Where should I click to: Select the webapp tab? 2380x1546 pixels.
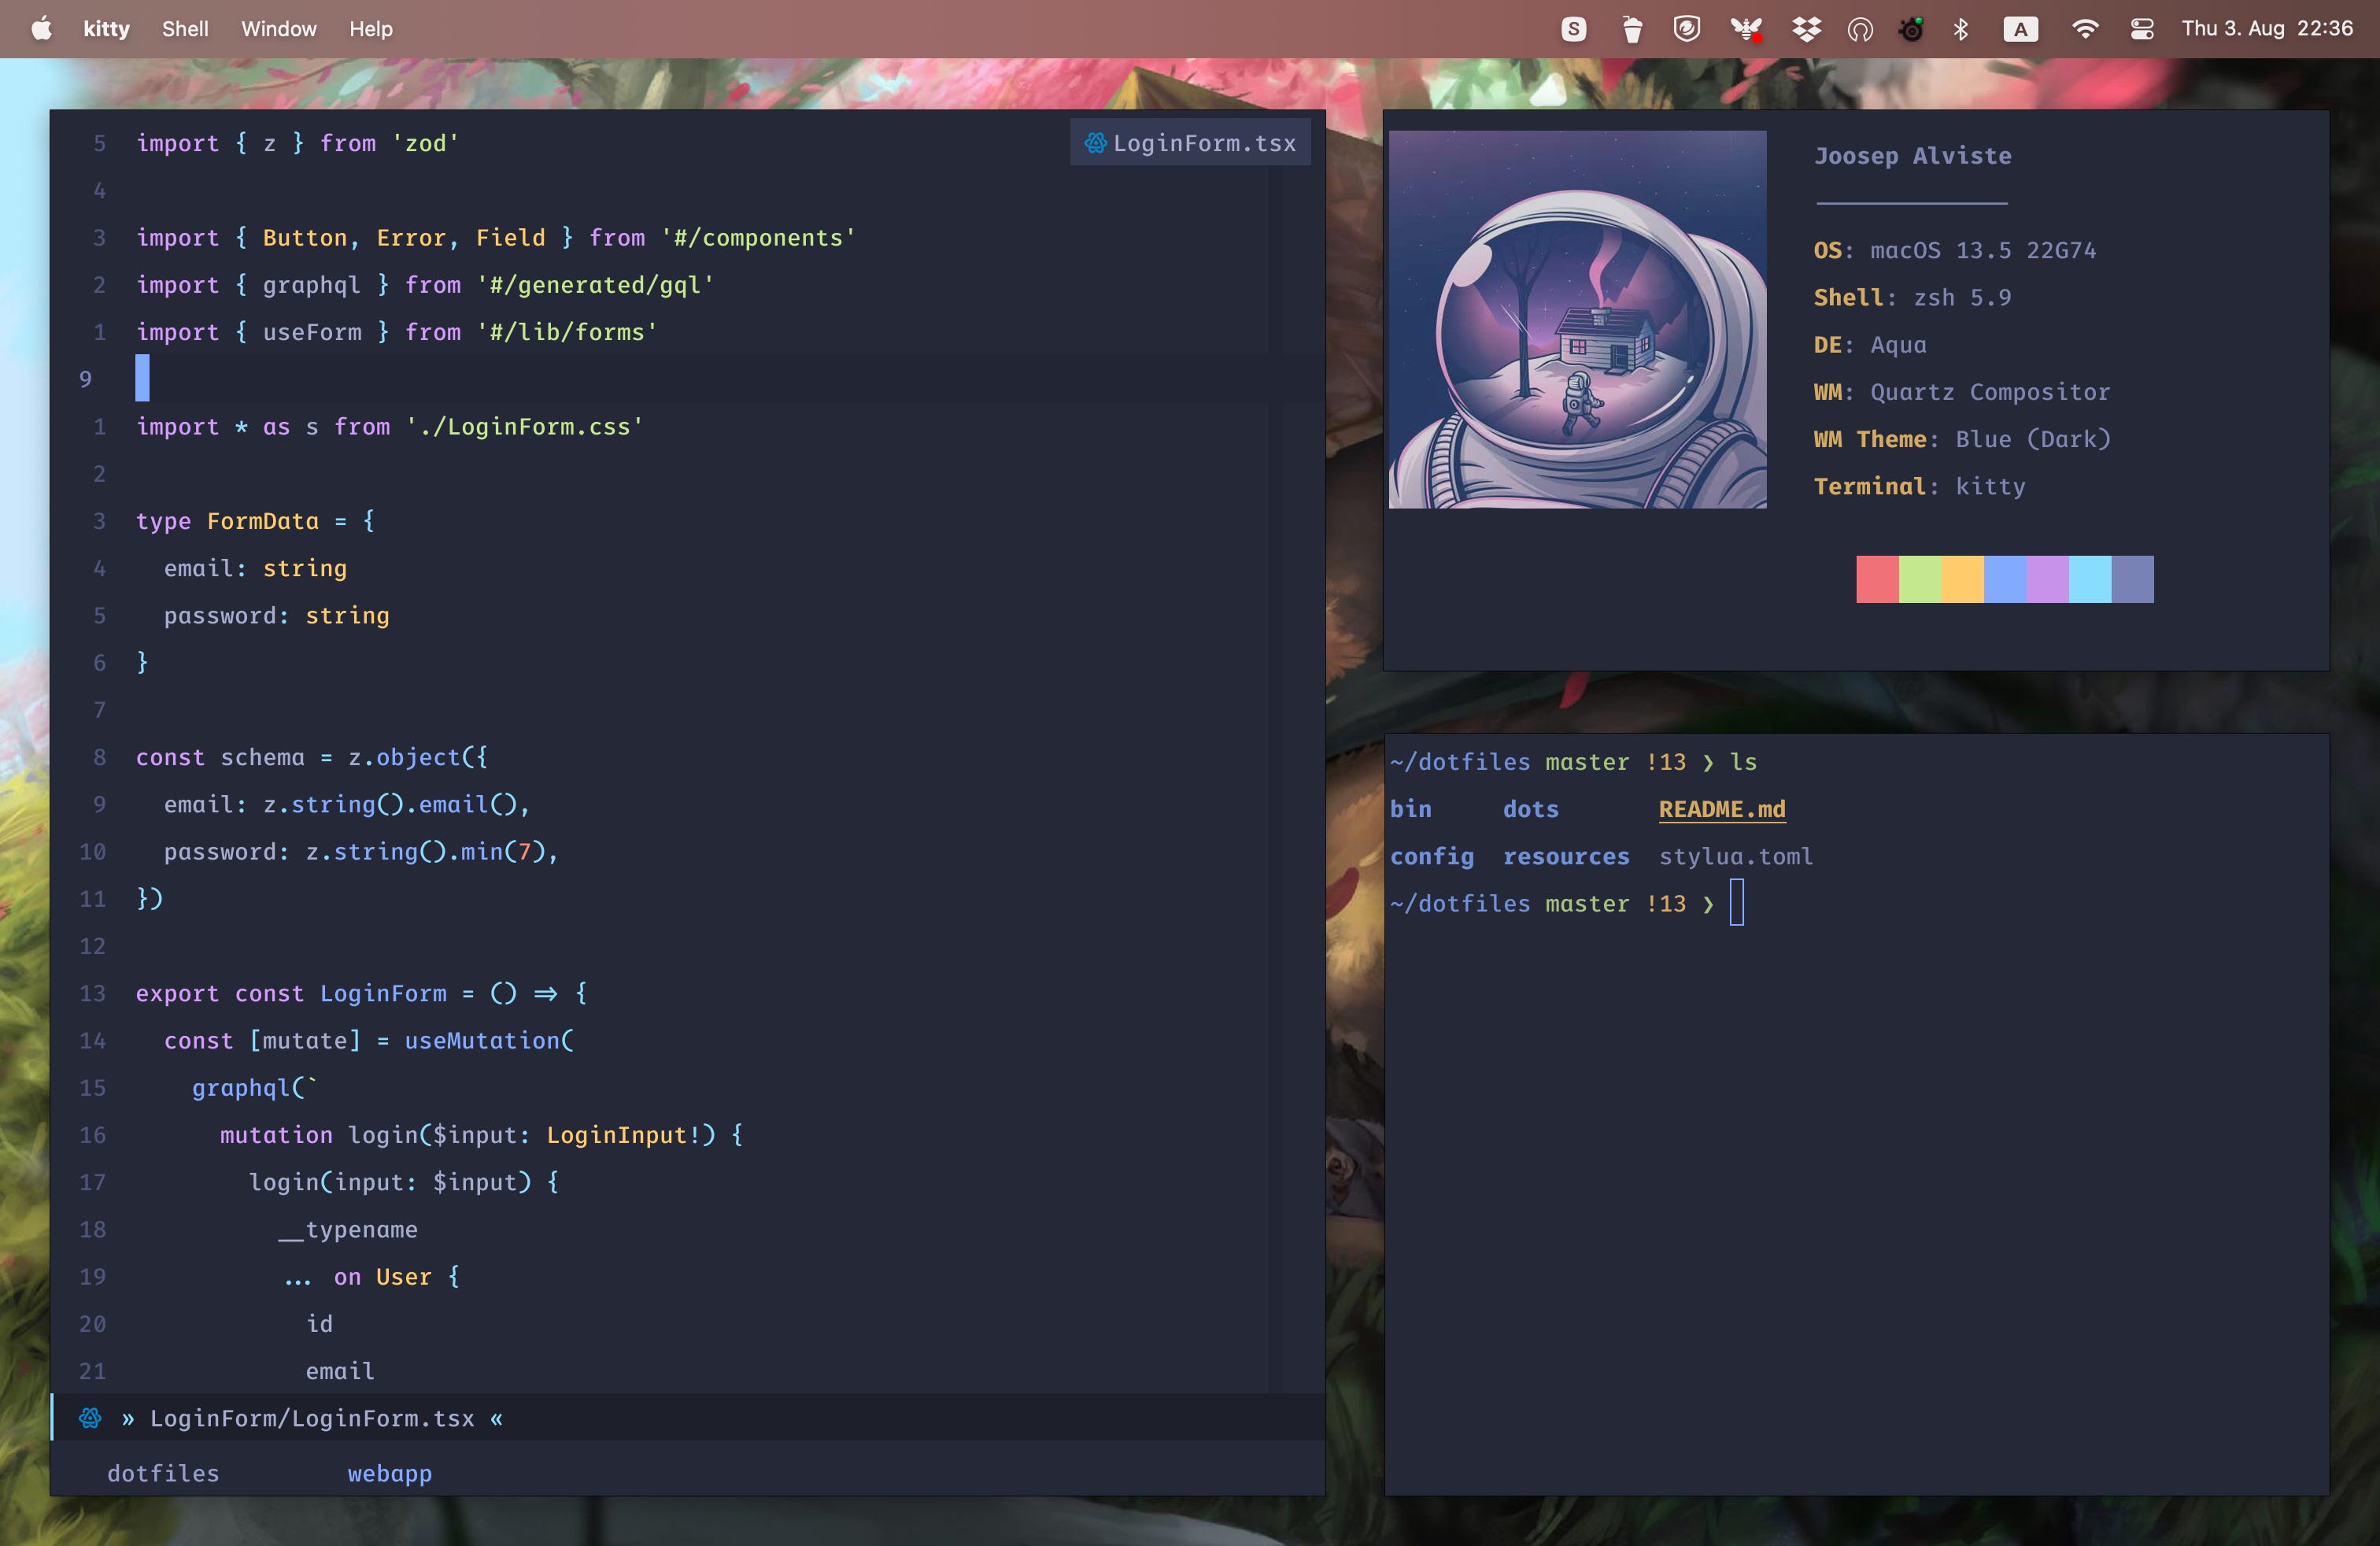(389, 1473)
